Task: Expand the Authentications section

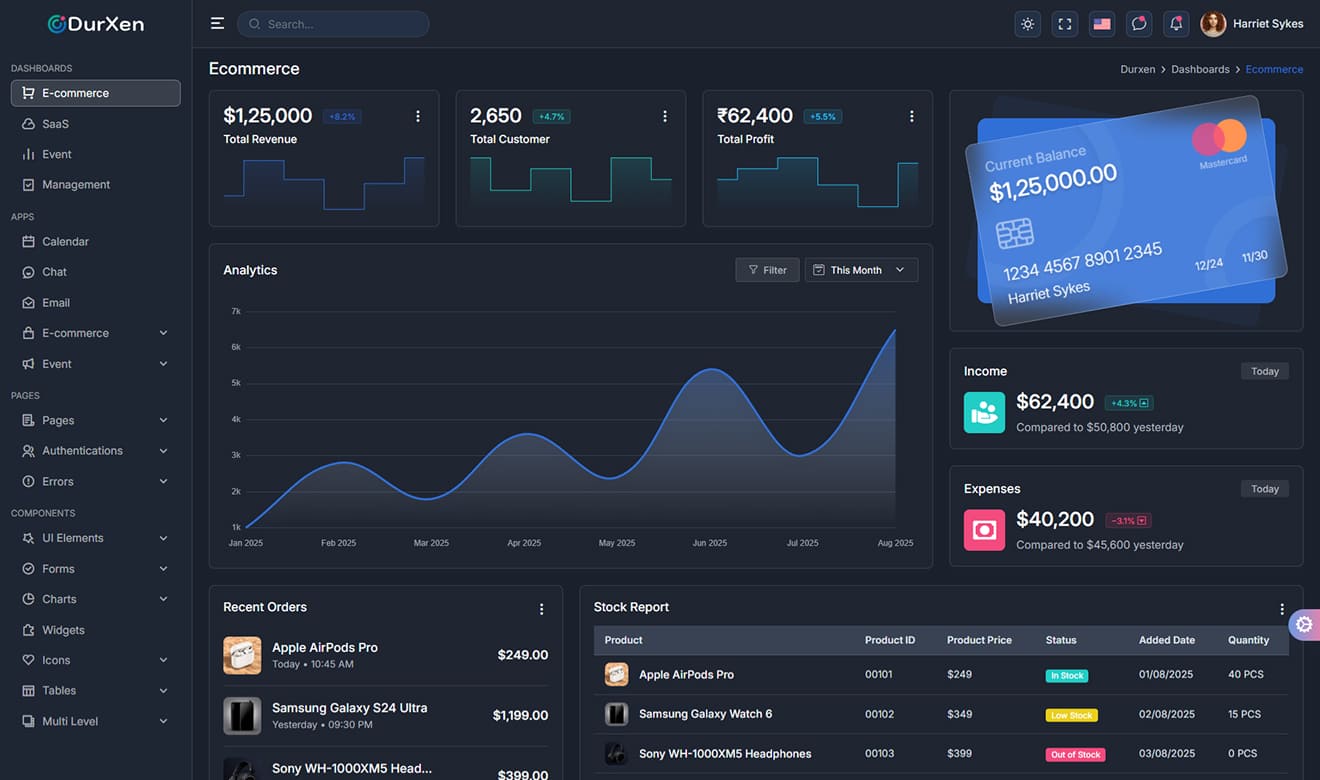Action: [x=82, y=450]
